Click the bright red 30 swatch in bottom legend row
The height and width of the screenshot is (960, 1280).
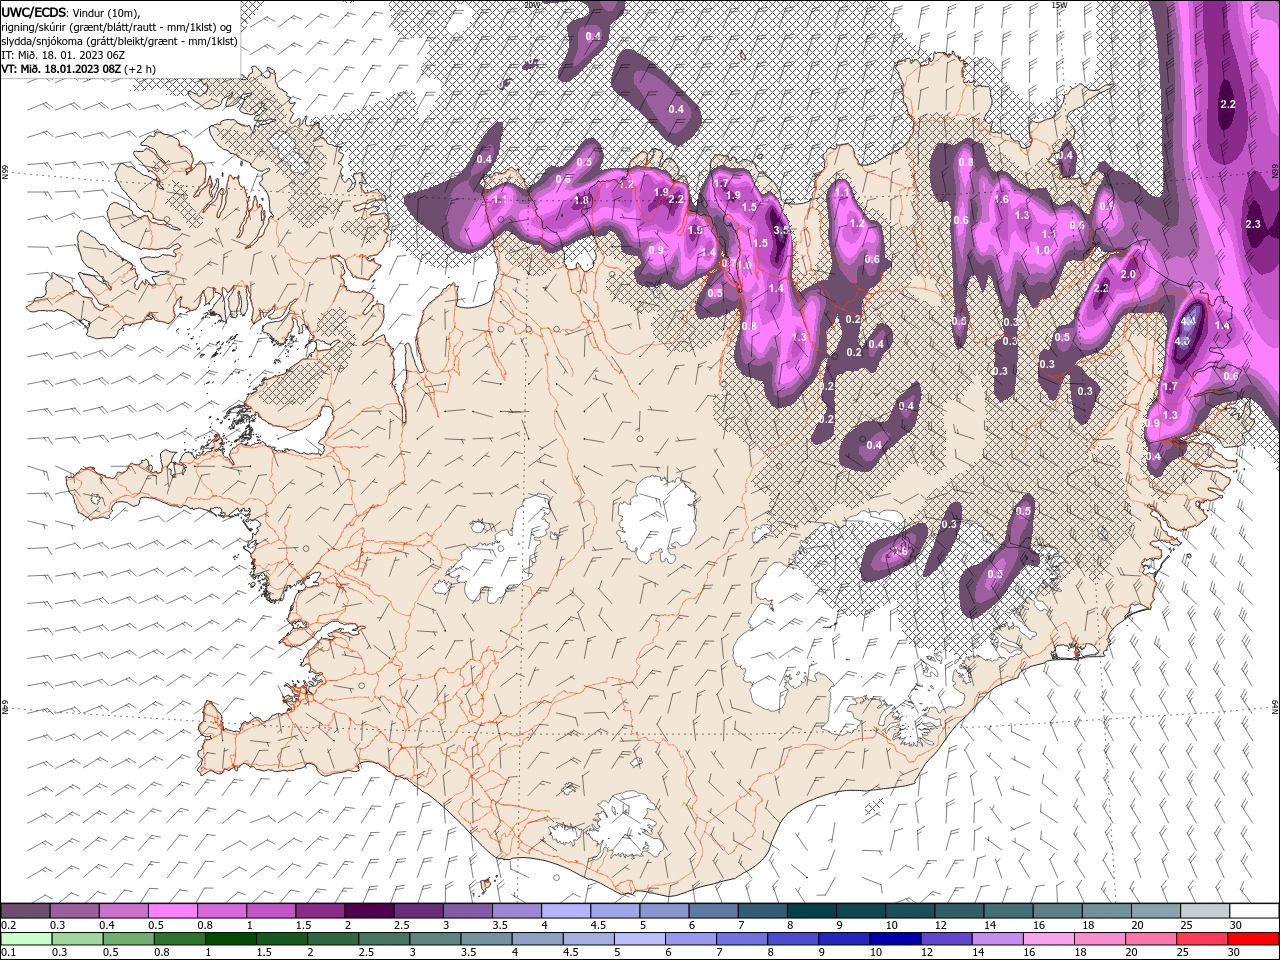coord(1254,938)
